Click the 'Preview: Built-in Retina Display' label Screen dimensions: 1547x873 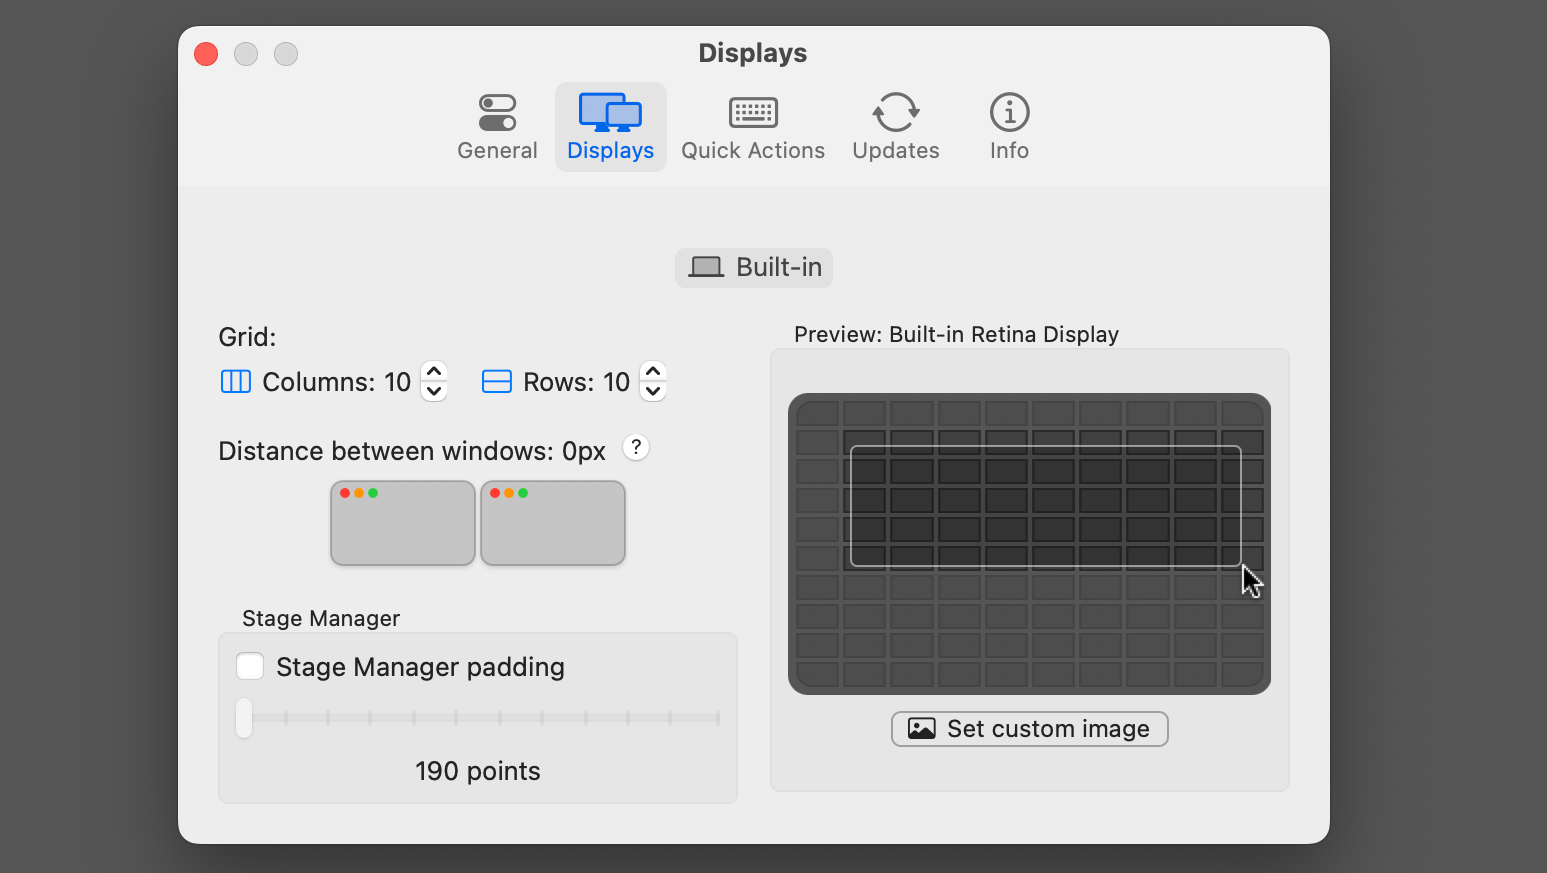pos(956,334)
